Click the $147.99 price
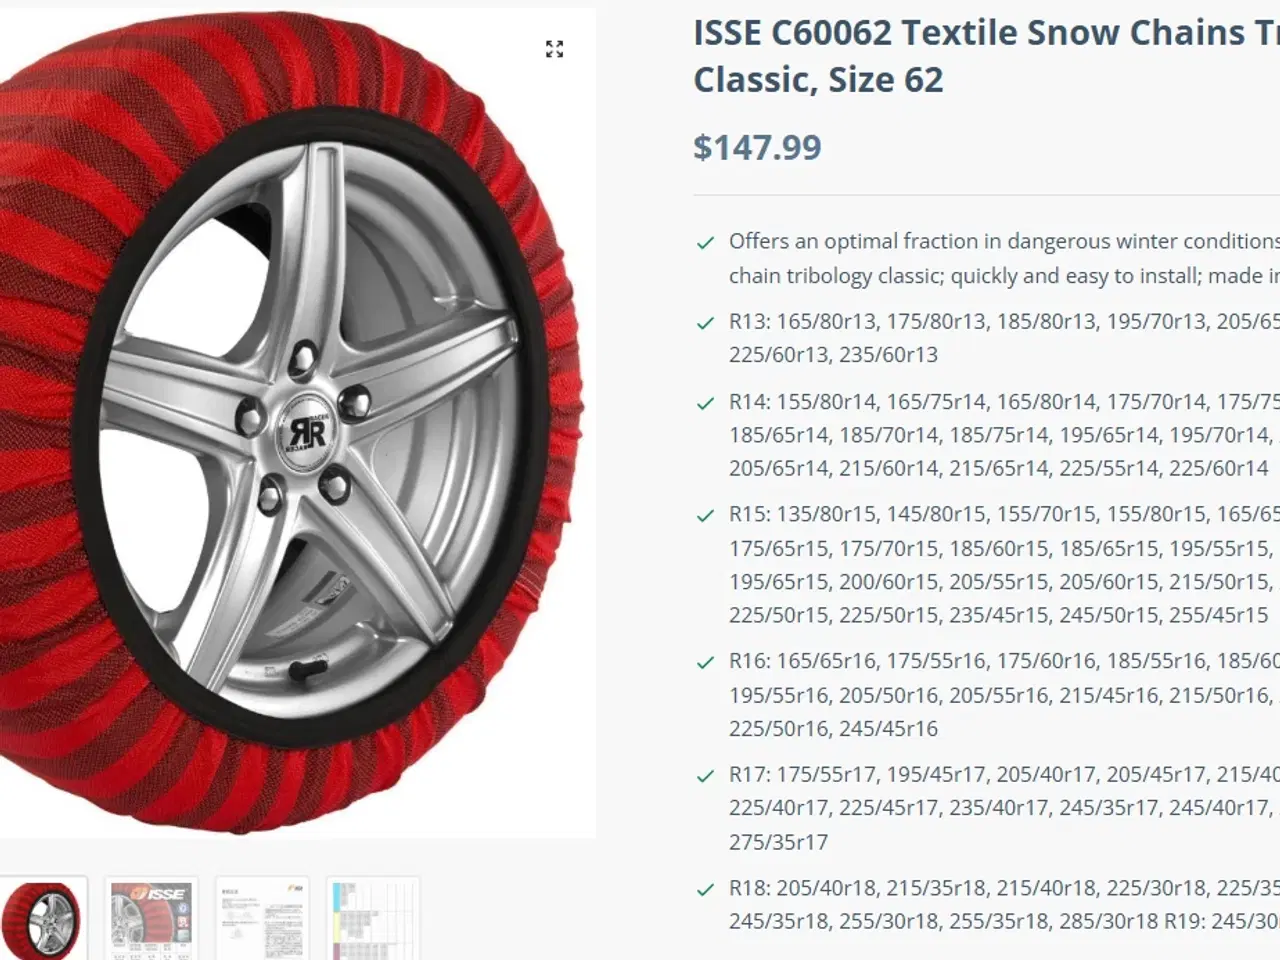 757,147
